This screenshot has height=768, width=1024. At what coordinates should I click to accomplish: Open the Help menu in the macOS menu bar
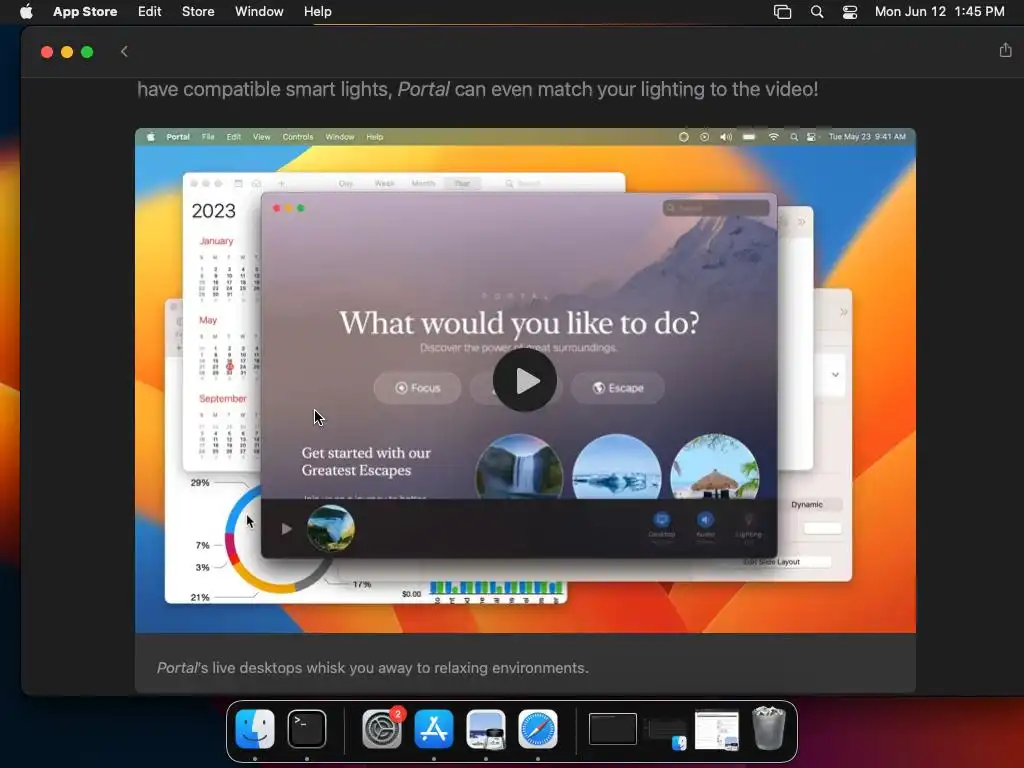317,11
